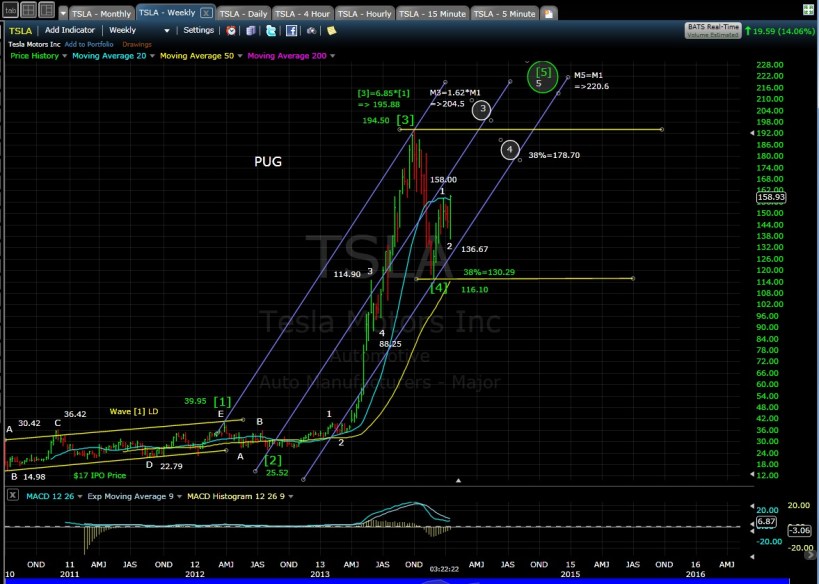Screen dimensions: 819x584
Task: Click the 03:22:22 time marker
Action: click(x=444, y=569)
